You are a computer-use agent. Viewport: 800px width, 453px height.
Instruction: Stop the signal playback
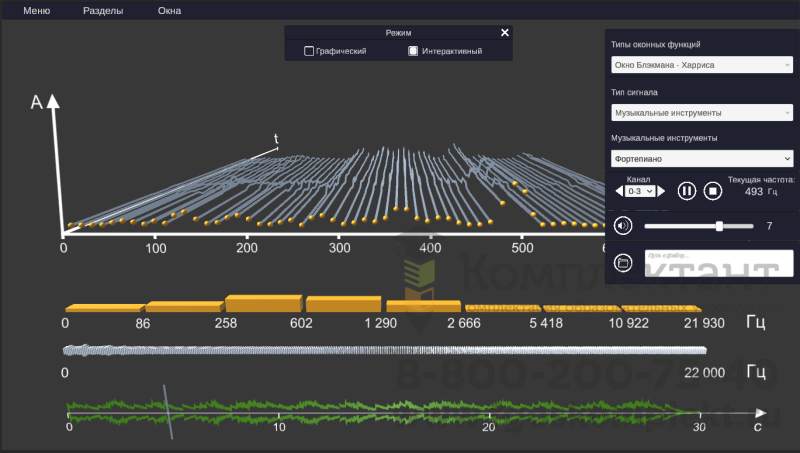(x=713, y=190)
